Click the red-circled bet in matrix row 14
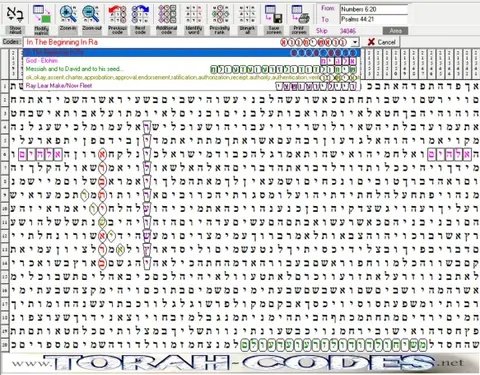480x375 pixels. [x=102, y=263]
